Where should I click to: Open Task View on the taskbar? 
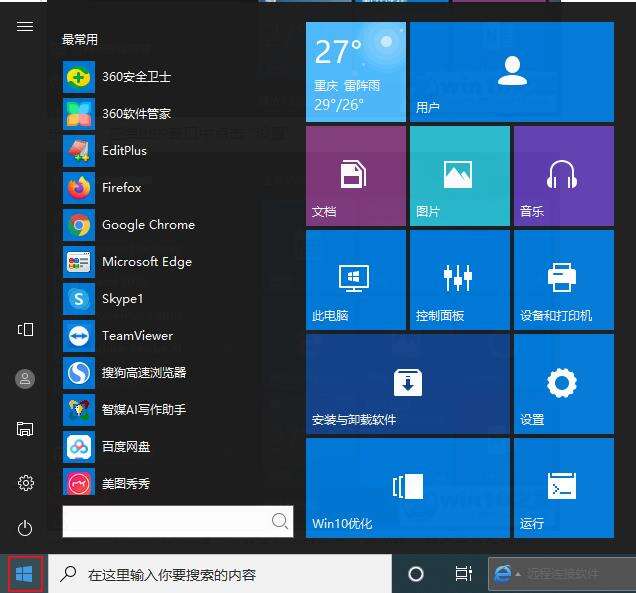tap(463, 574)
